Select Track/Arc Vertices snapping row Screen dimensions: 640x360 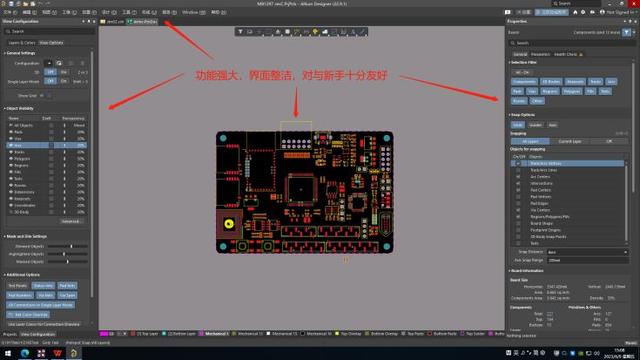(x=567, y=163)
